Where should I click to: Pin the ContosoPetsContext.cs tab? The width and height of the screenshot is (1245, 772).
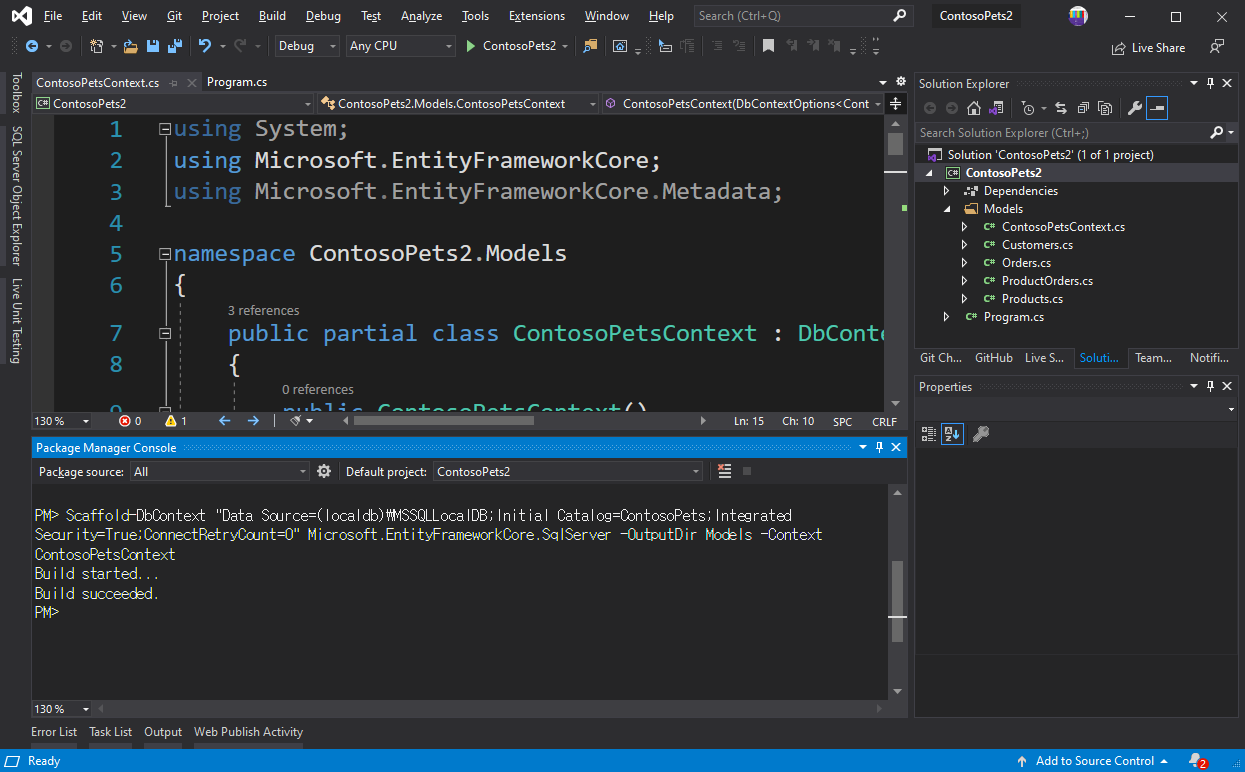174,83
